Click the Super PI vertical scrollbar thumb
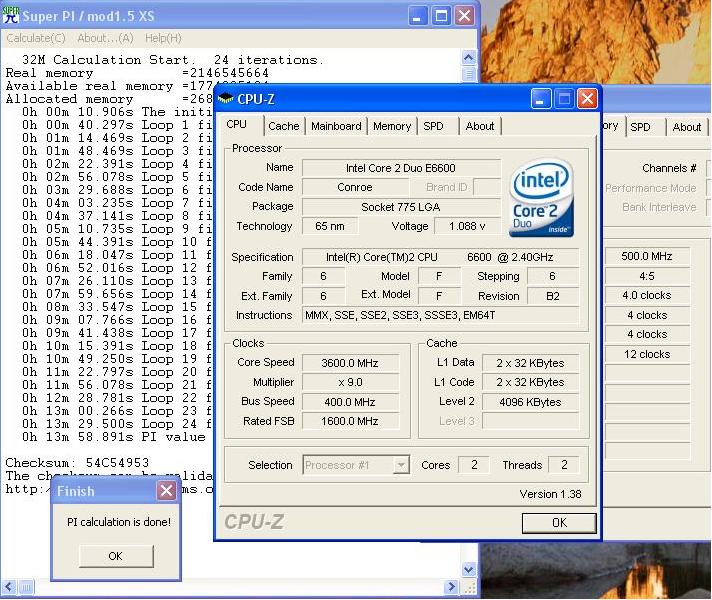Image resolution: width=712 pixels, height=600 pixels. click(469, 74)
